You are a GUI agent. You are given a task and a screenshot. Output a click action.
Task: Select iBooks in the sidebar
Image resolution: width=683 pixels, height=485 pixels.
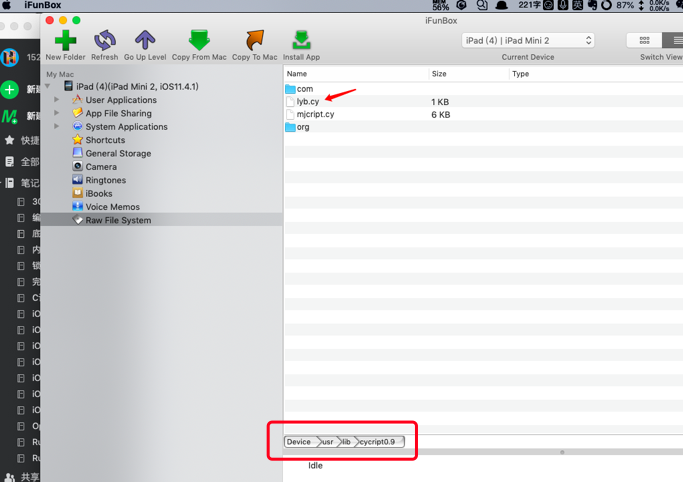[99, 193]
